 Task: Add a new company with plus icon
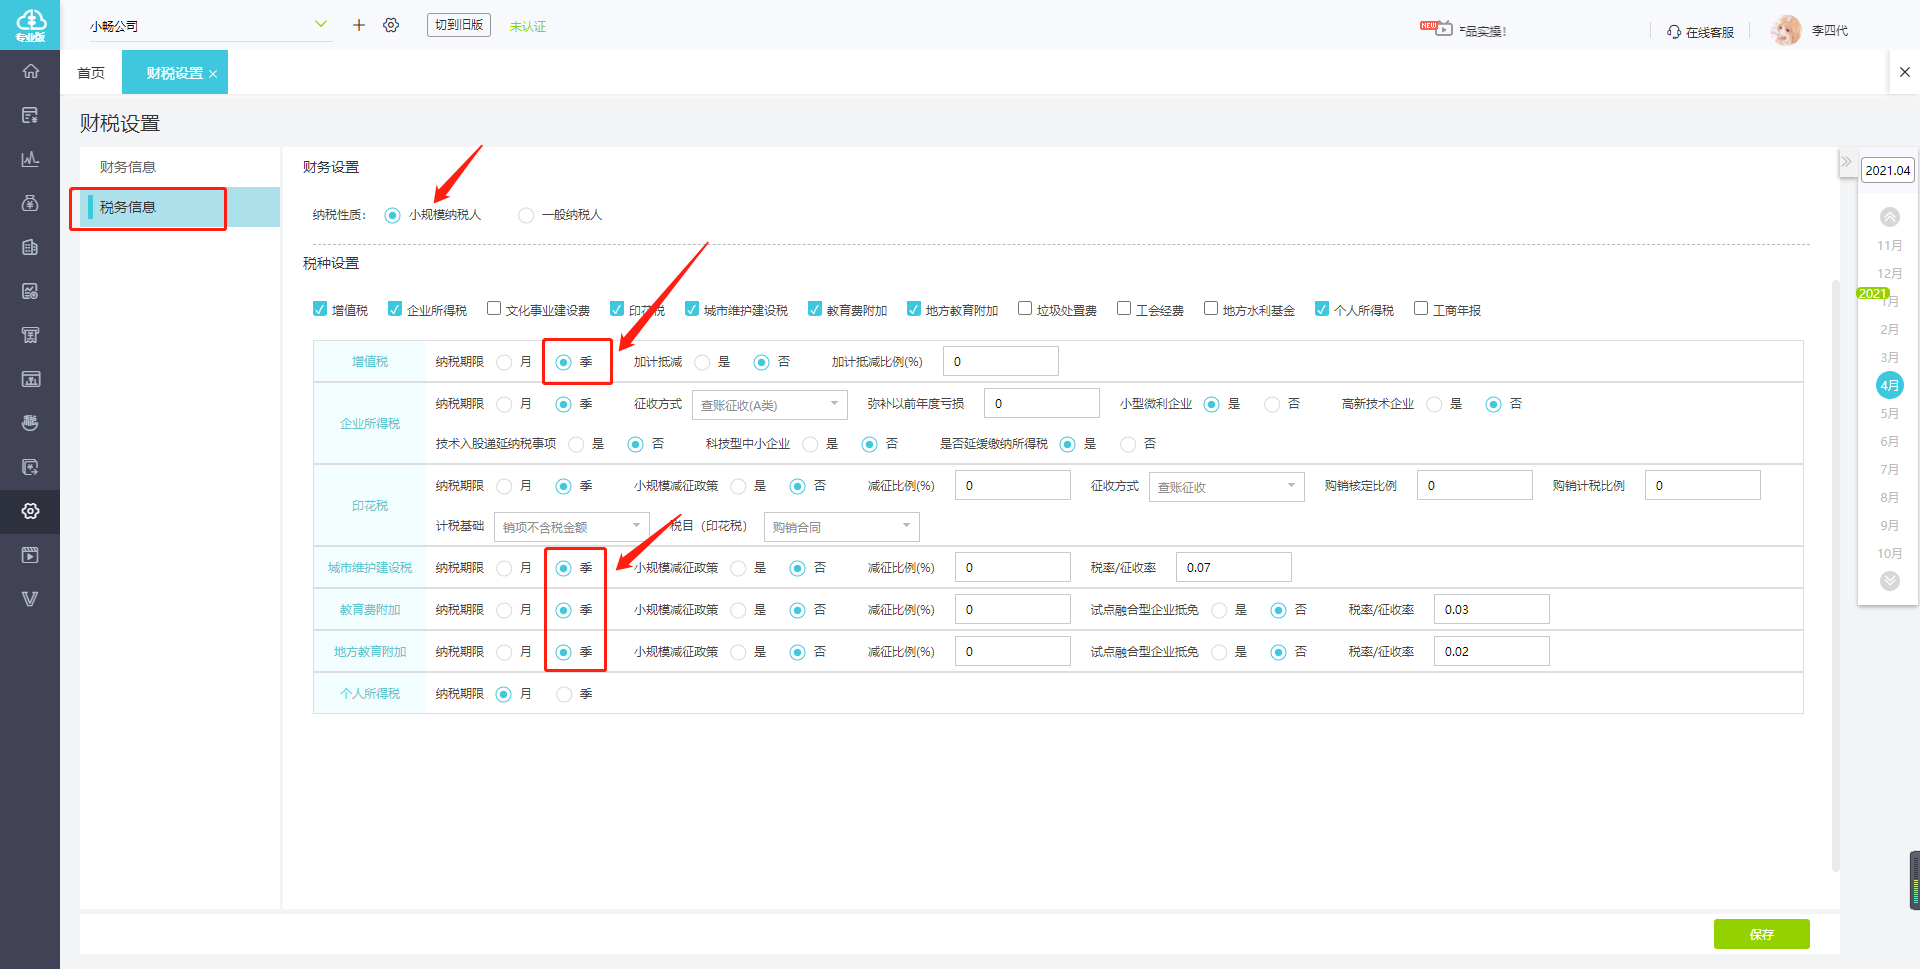(358, 25)
